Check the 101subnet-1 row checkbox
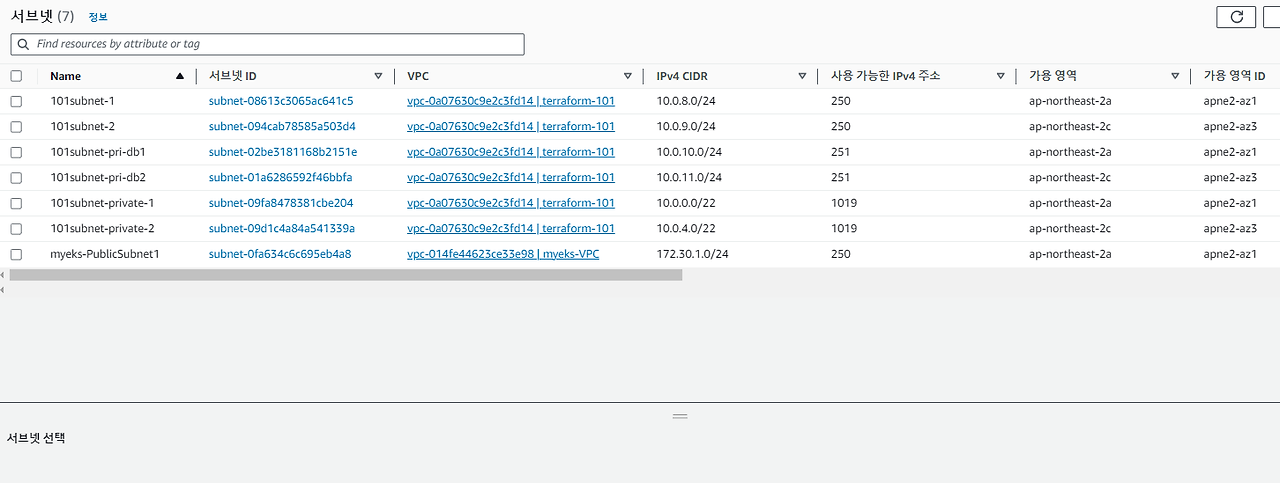Viewport: 1280px width, 483px height. 16,101
